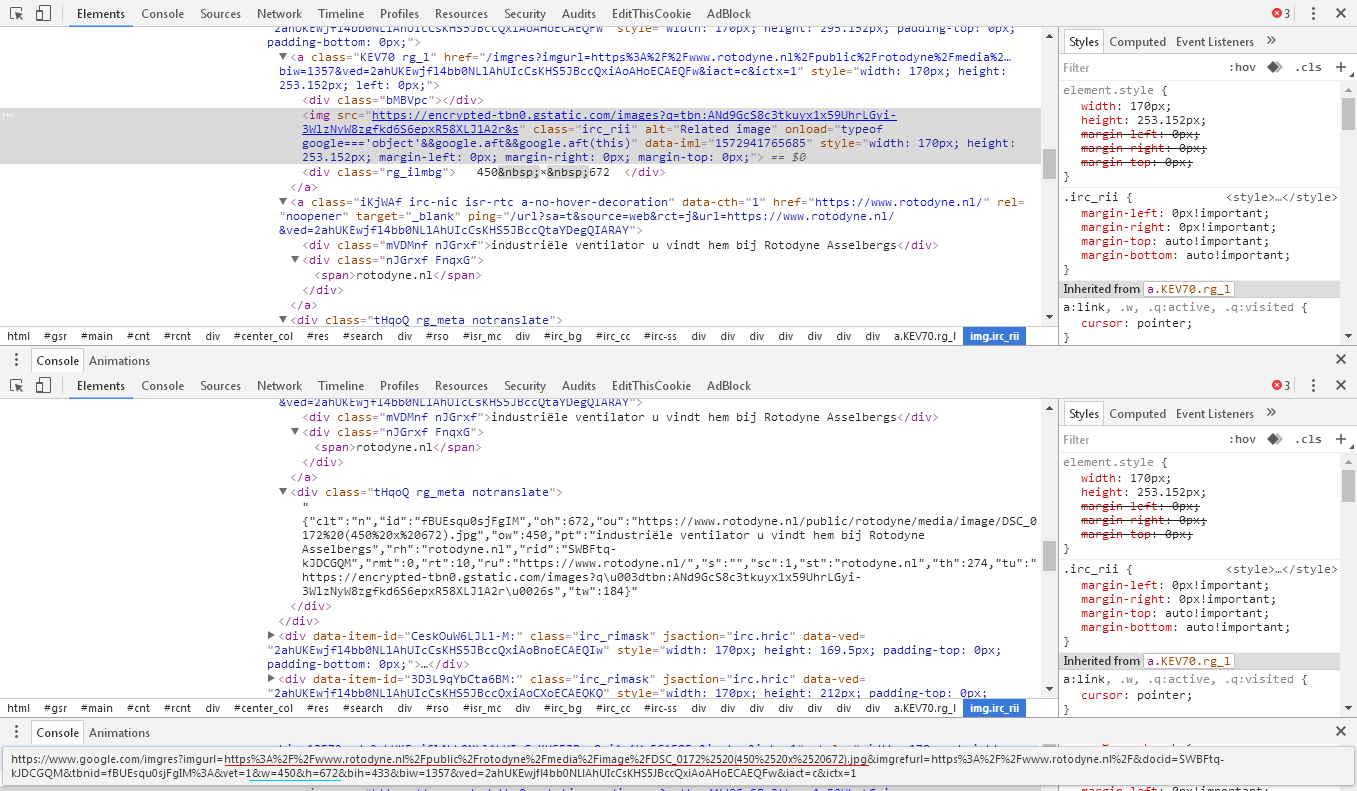Click the error count badge in upper DevTools
This screenshot has height=791, width=1357.
[x=1281, y=13]
